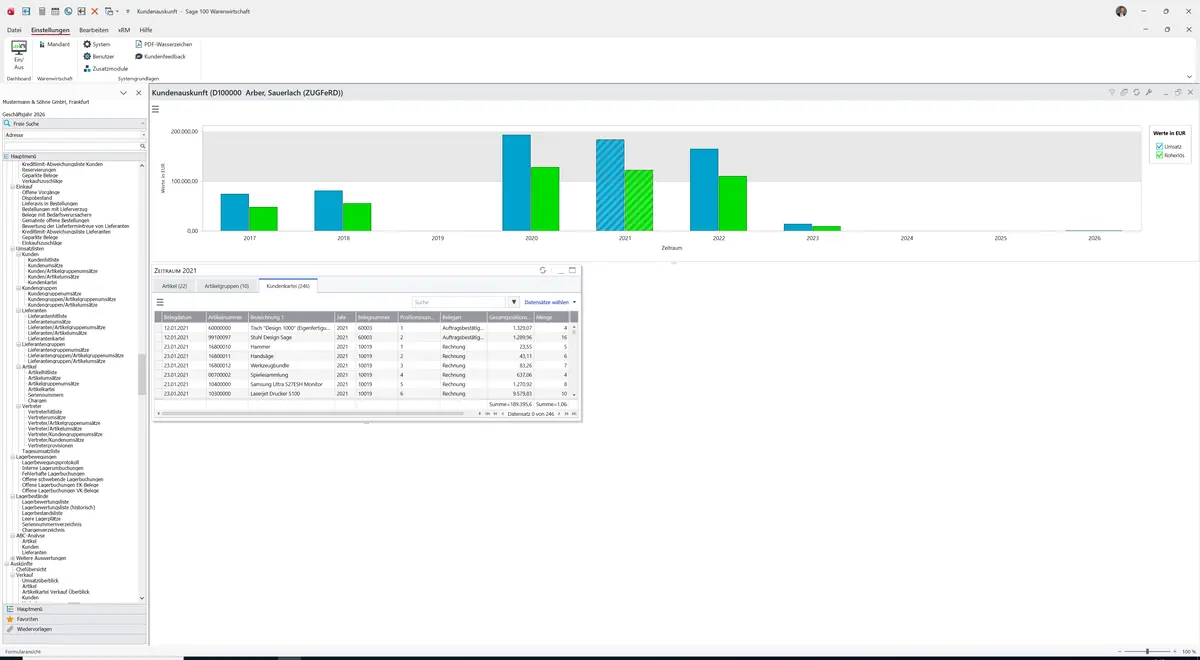Collapse the Umsatzlisten tree node
The image size is (1200, 660).
[x=12, y=248]
